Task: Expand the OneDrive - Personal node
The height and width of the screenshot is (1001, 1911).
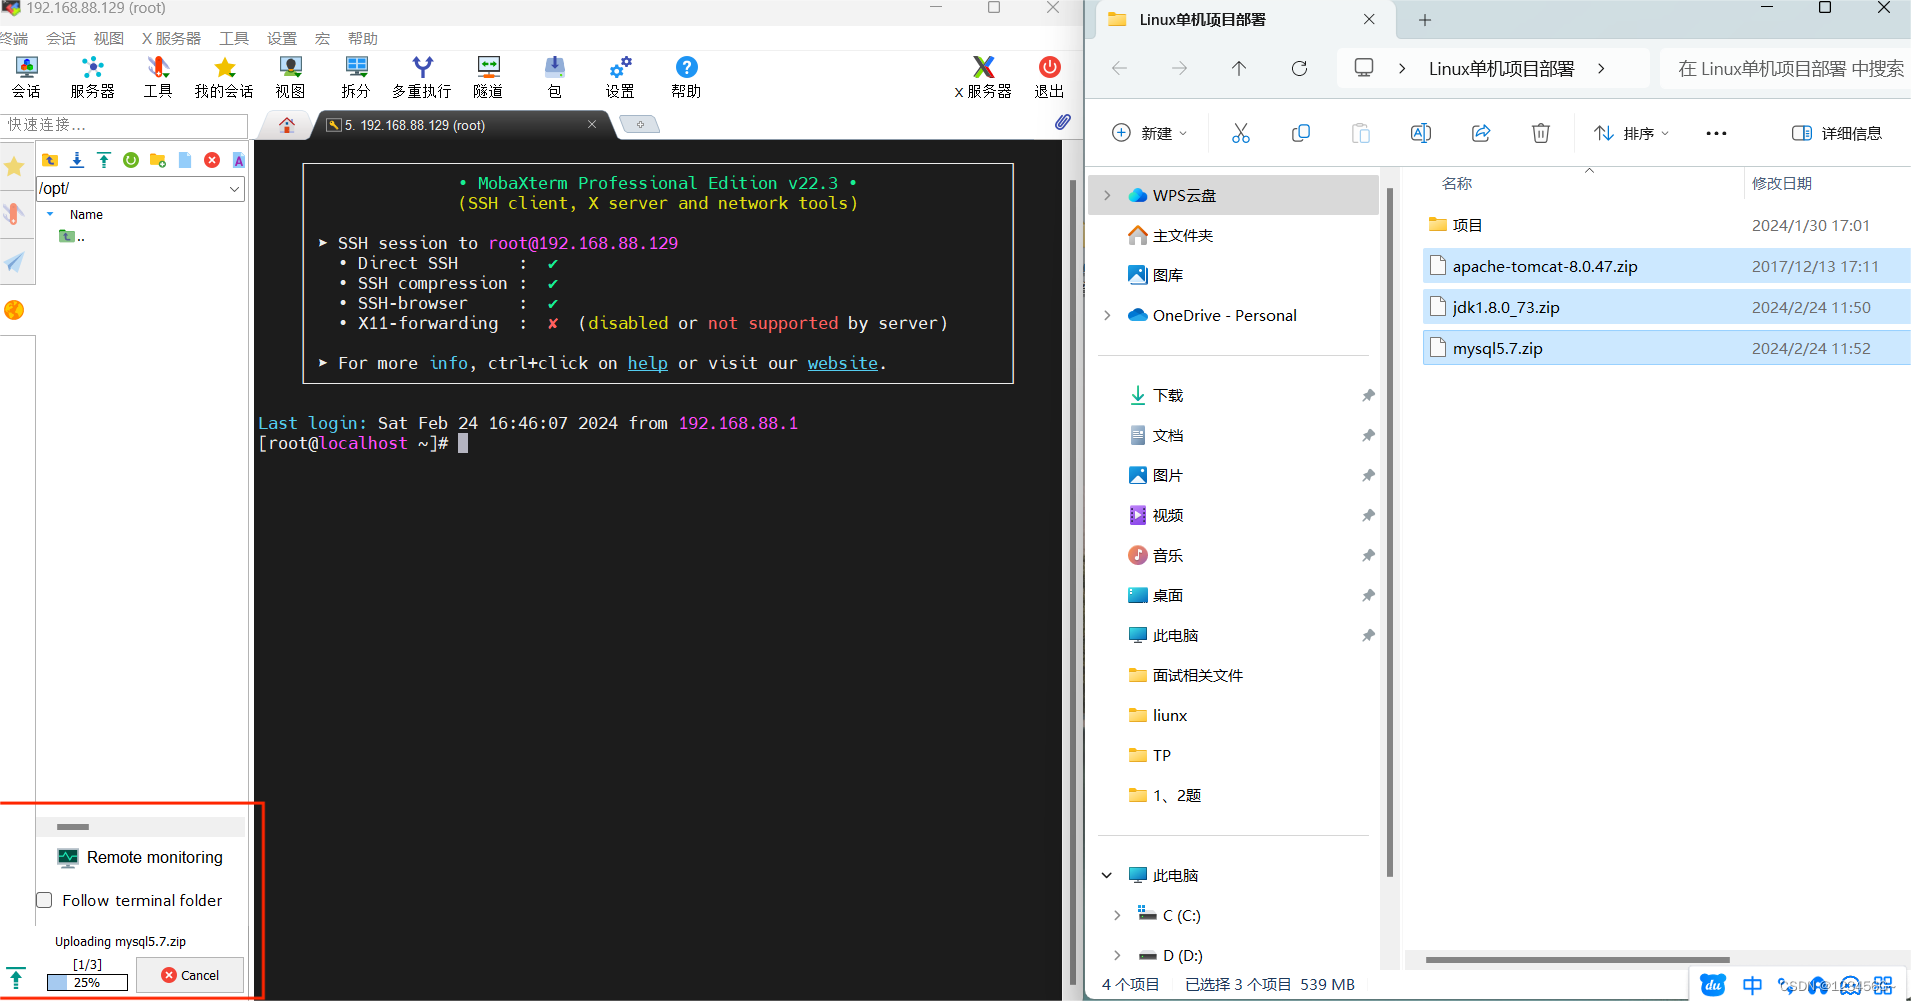Action: tap(1107, 315)
